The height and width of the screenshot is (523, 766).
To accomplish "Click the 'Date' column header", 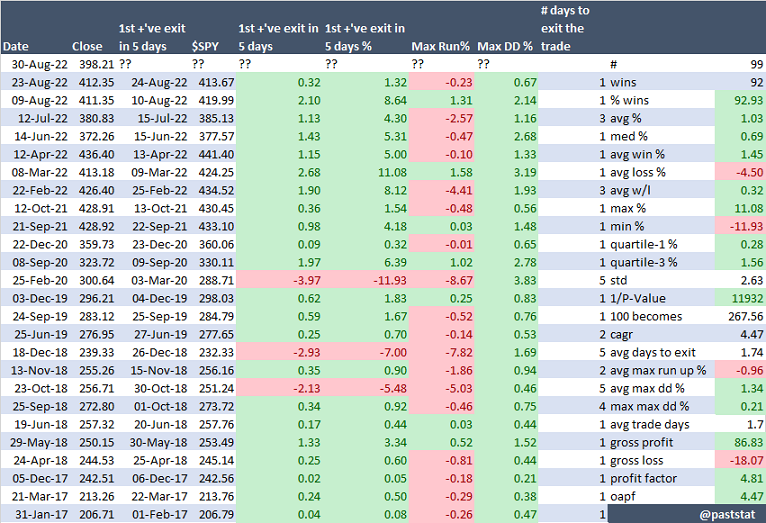I will tap(16, 46).
